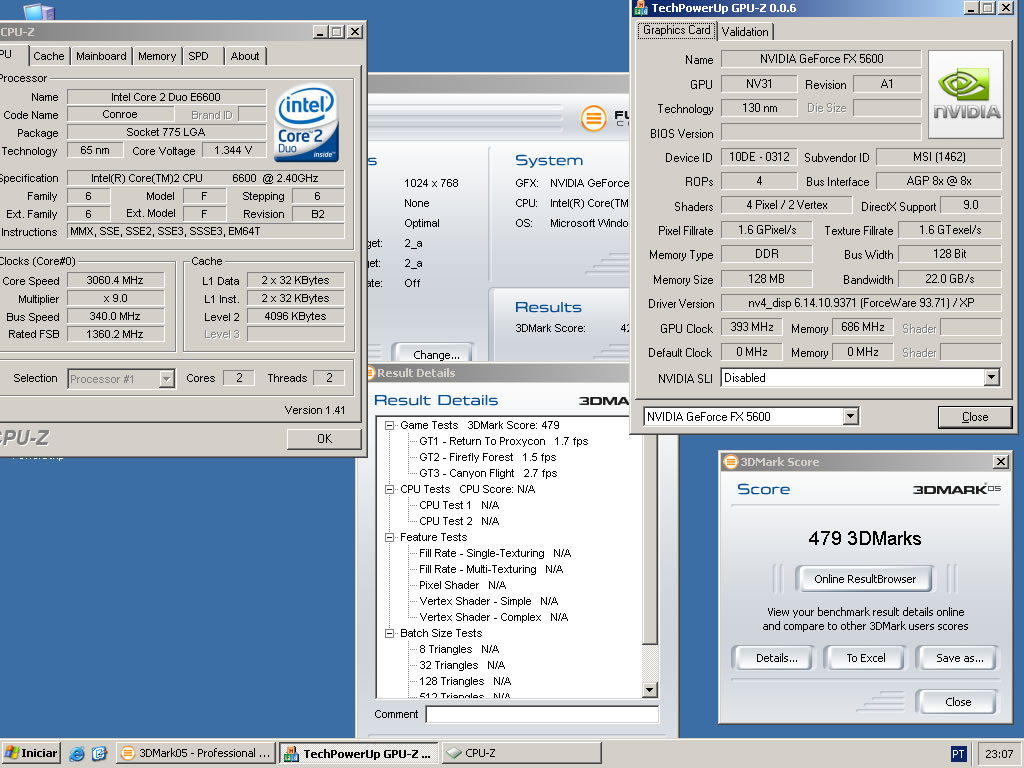The height and width of the screenshot is (768, 1024).
Task: Click the Comment input field
Action: point(542,714)
